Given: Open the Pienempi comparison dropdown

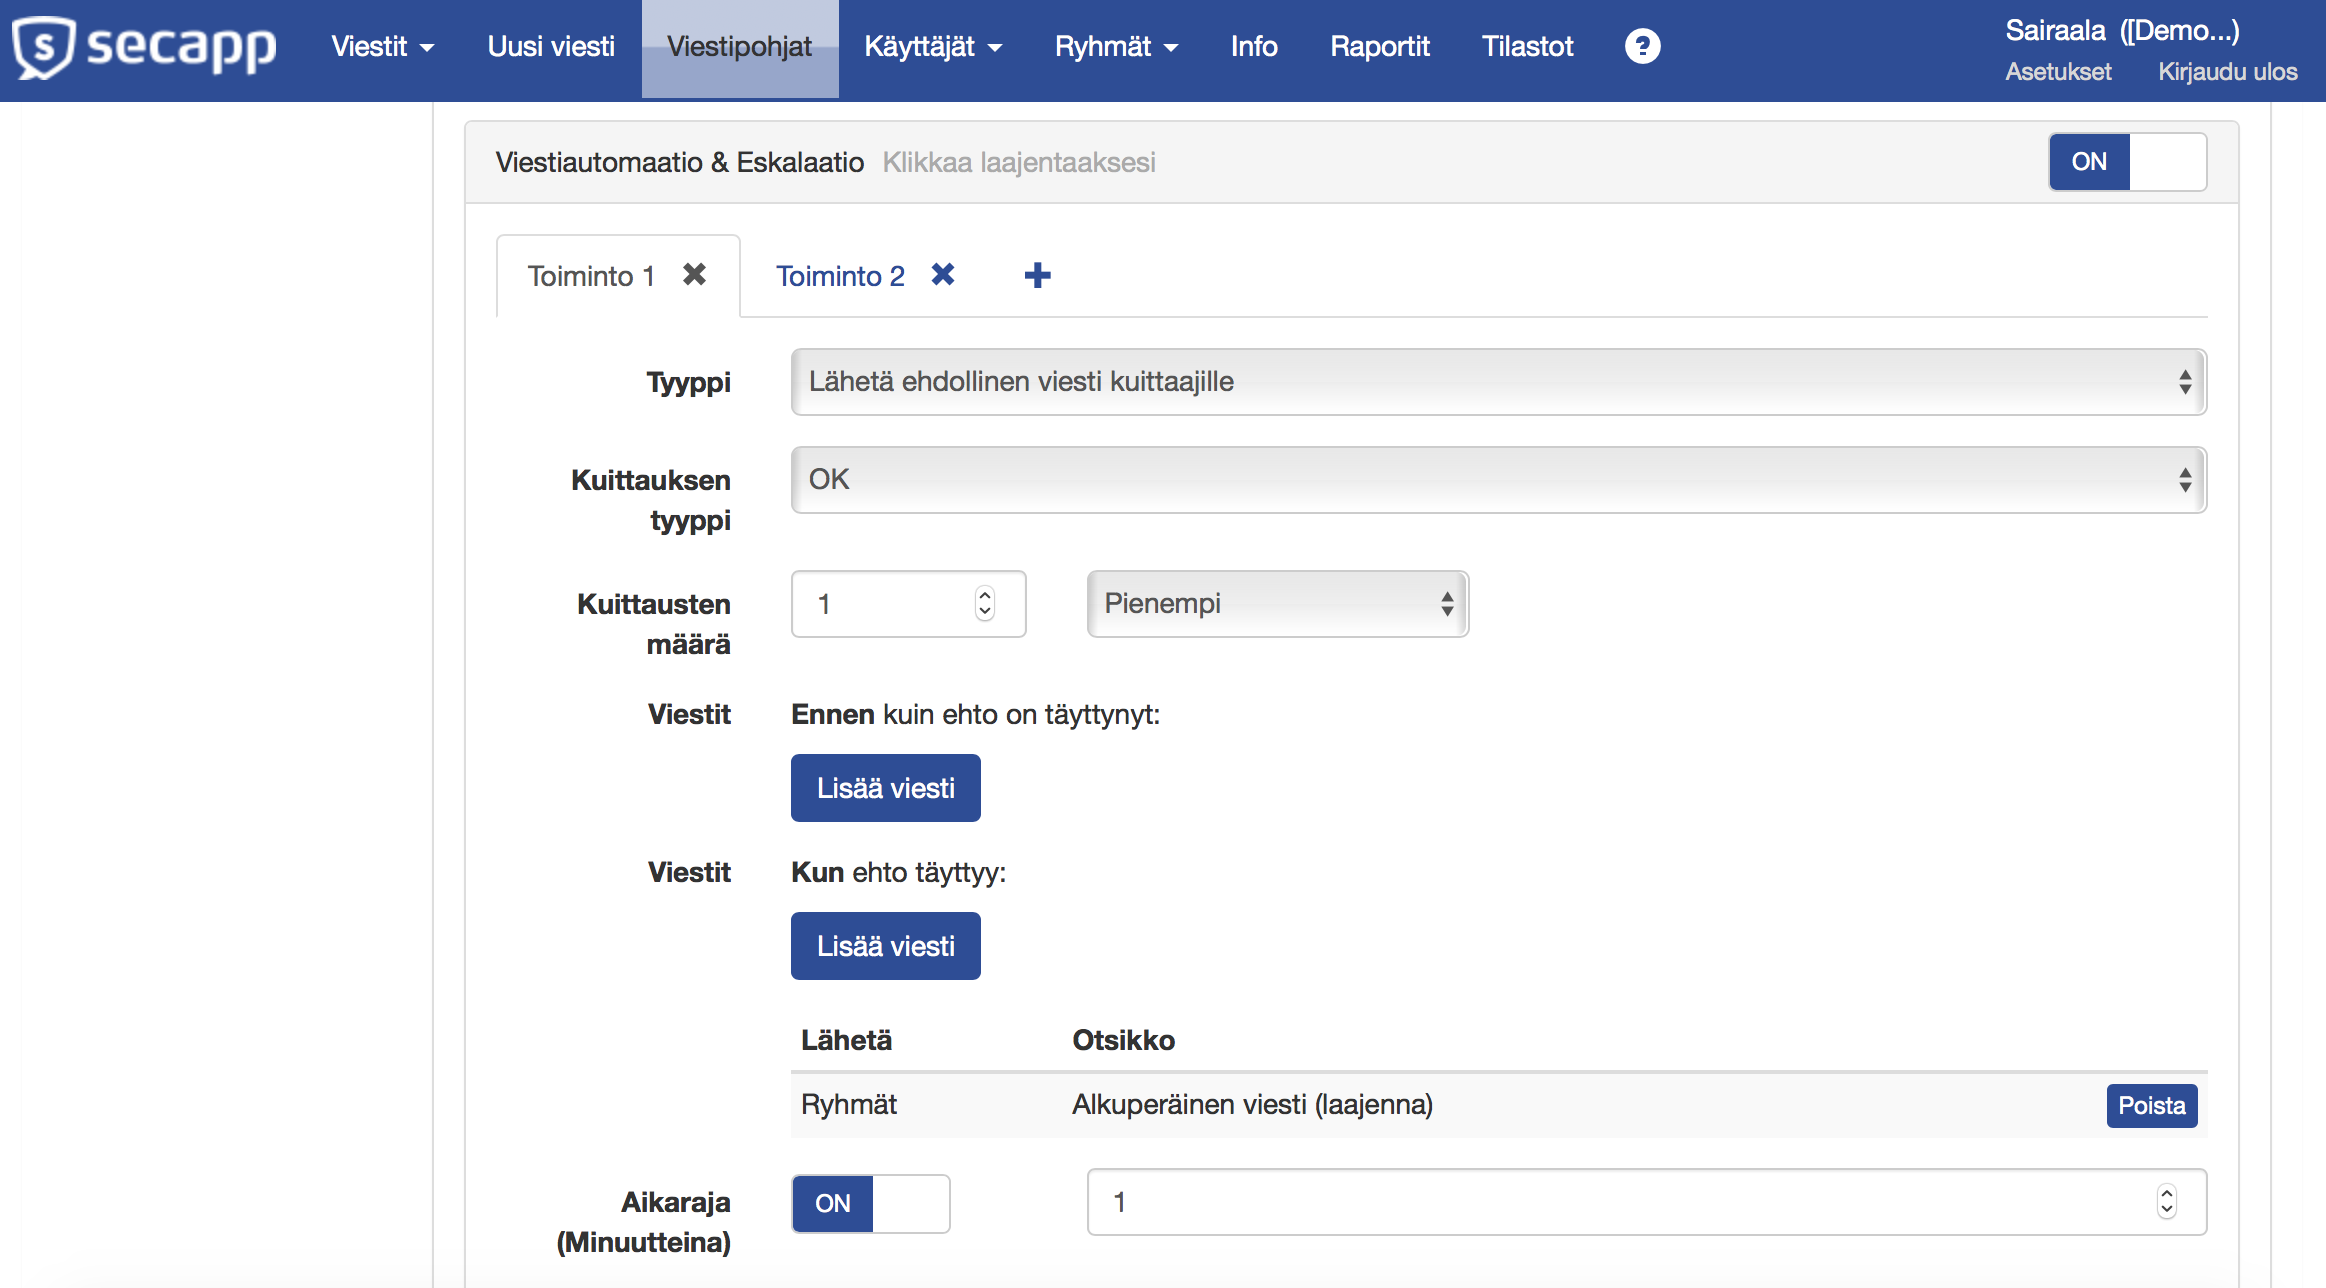Looking at the screenshot, I should pos(1277,604).
